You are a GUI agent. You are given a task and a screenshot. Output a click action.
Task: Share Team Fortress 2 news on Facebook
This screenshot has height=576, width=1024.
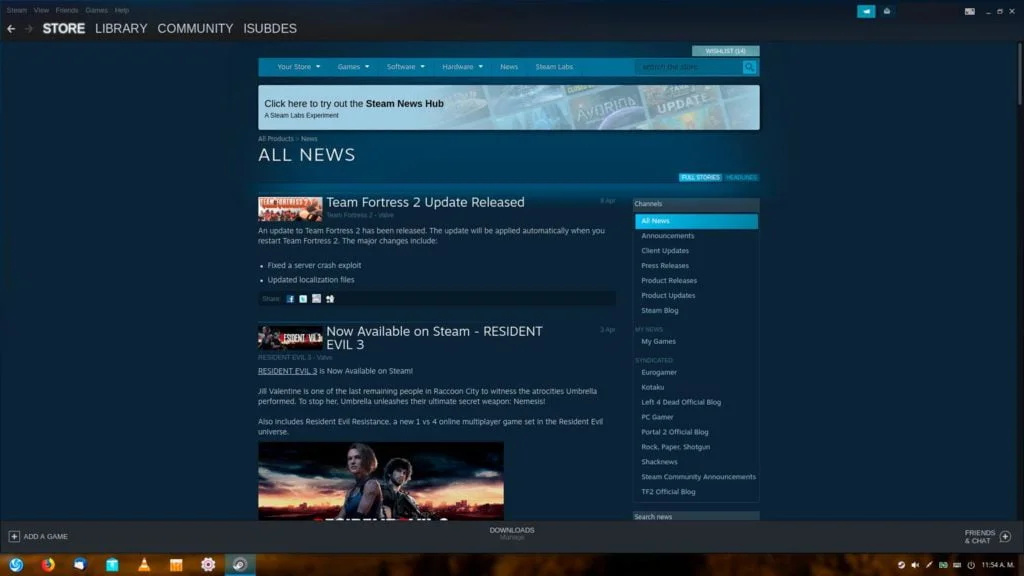290,298
